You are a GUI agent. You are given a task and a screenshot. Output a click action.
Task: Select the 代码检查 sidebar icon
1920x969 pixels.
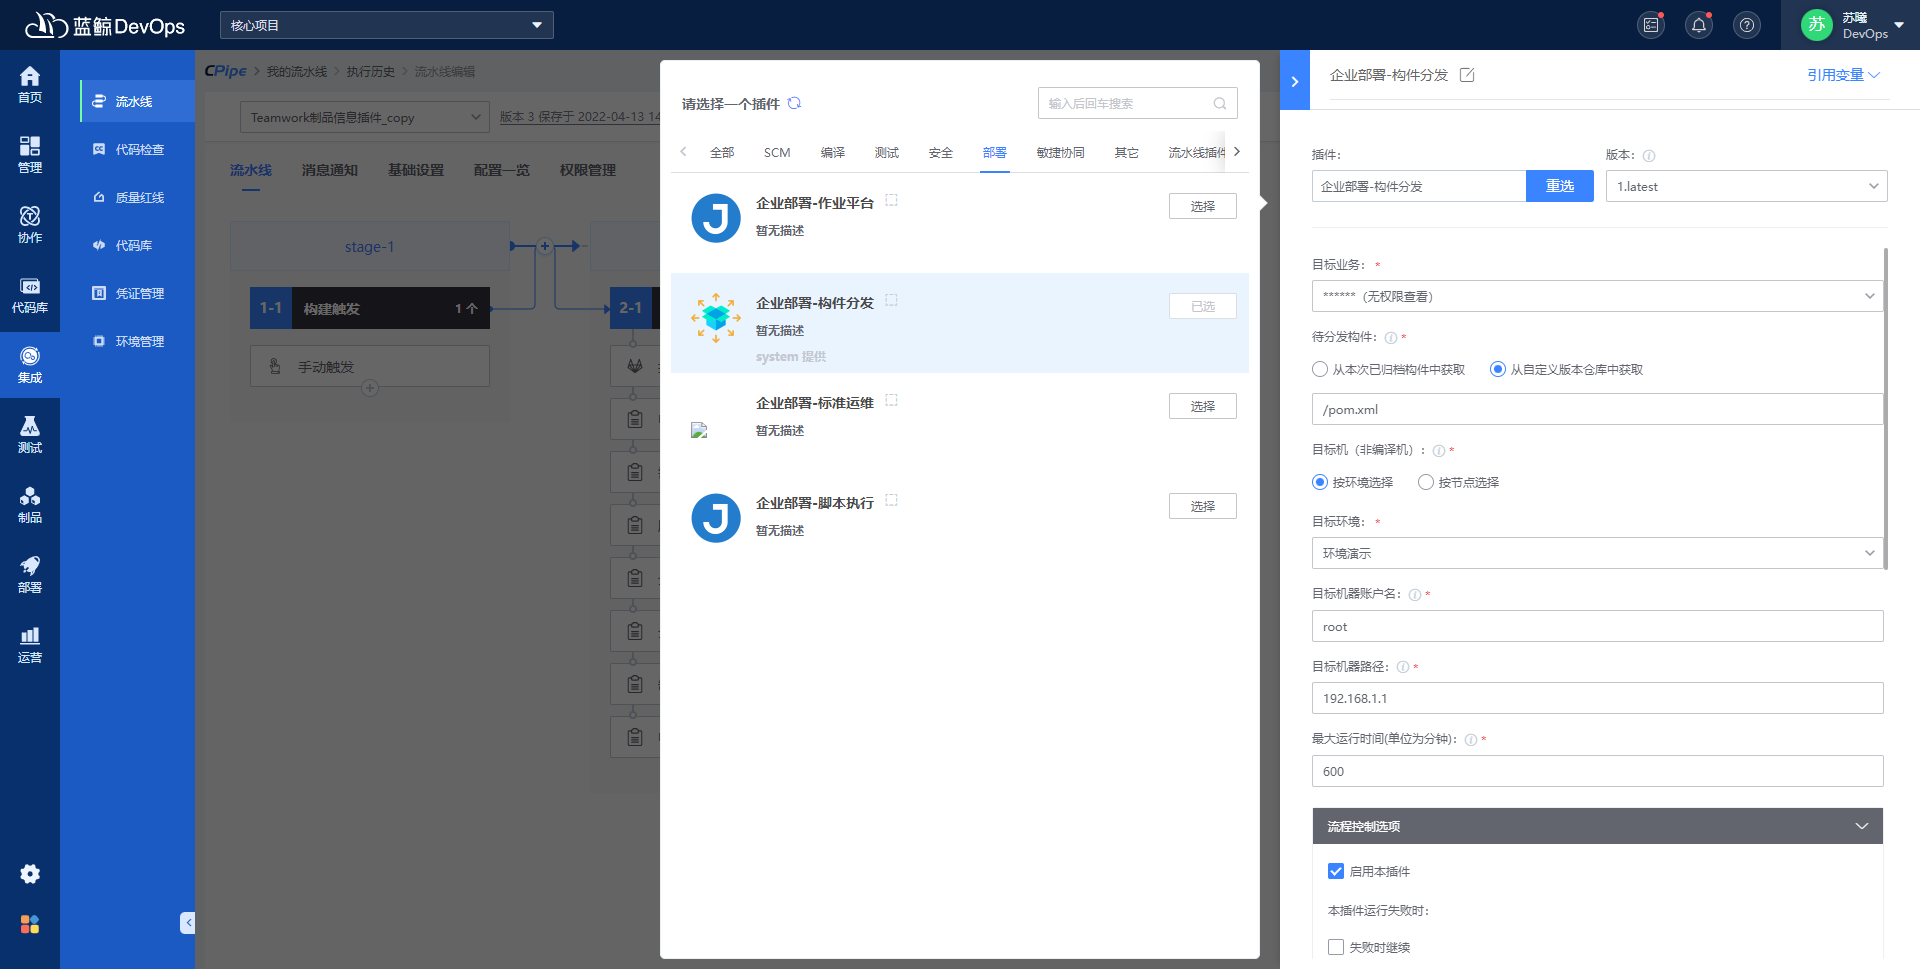[130, 149]
